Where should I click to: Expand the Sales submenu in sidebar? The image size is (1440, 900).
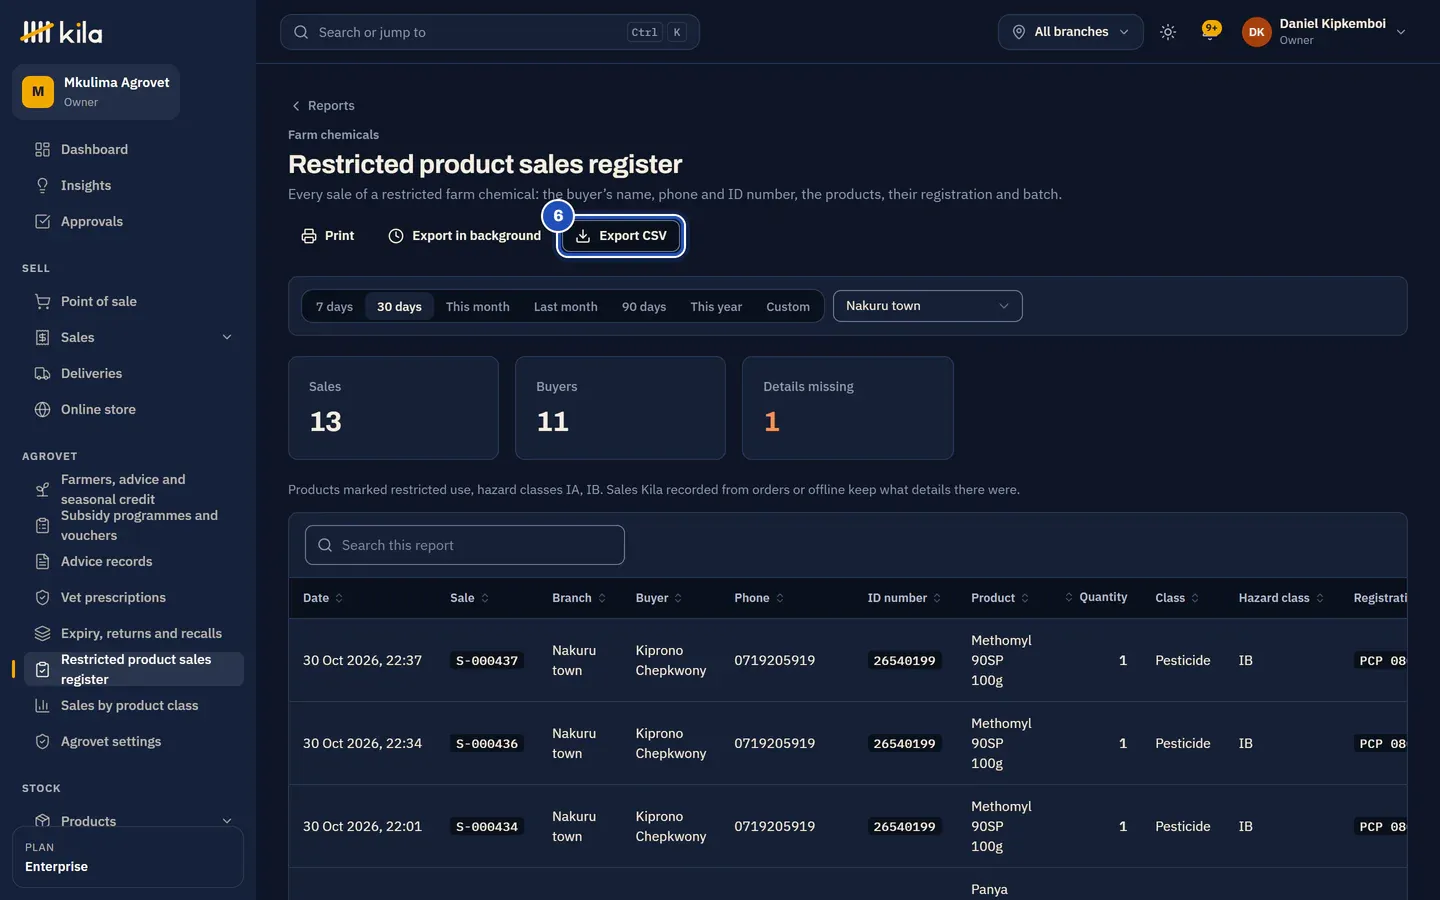point(227,337)
